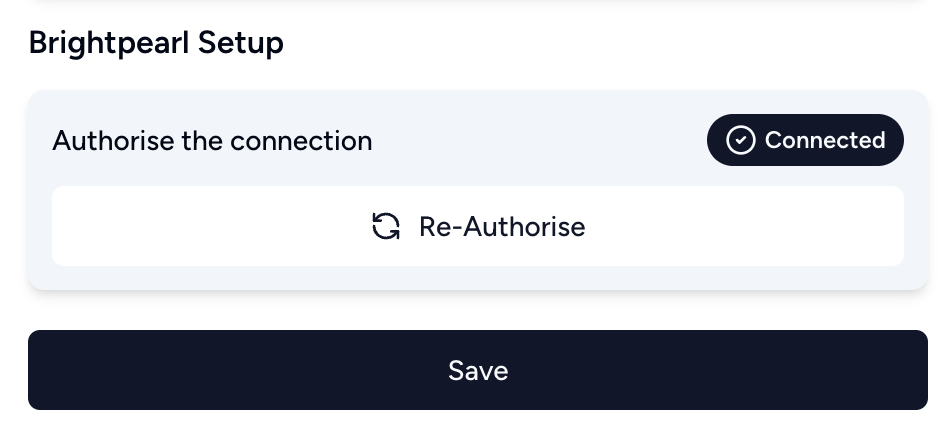Save the Brightpearl setup
This screenshot has height=440, width=948.
point(478,370)
